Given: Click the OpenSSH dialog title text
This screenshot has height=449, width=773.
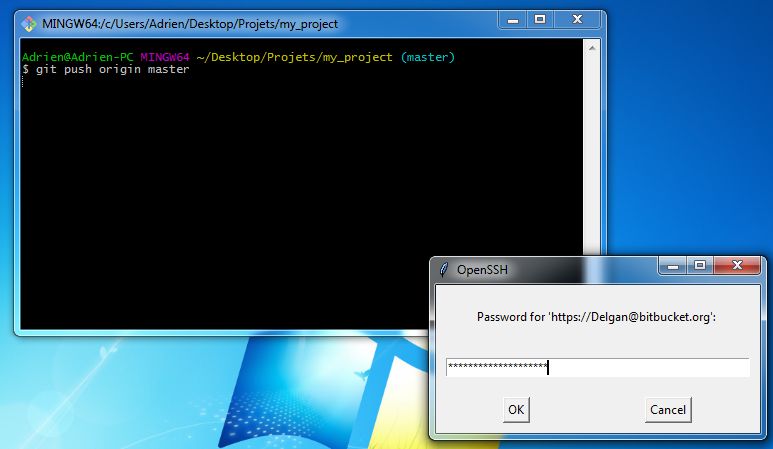Looking at the screenshot, I should pos(482,270).
